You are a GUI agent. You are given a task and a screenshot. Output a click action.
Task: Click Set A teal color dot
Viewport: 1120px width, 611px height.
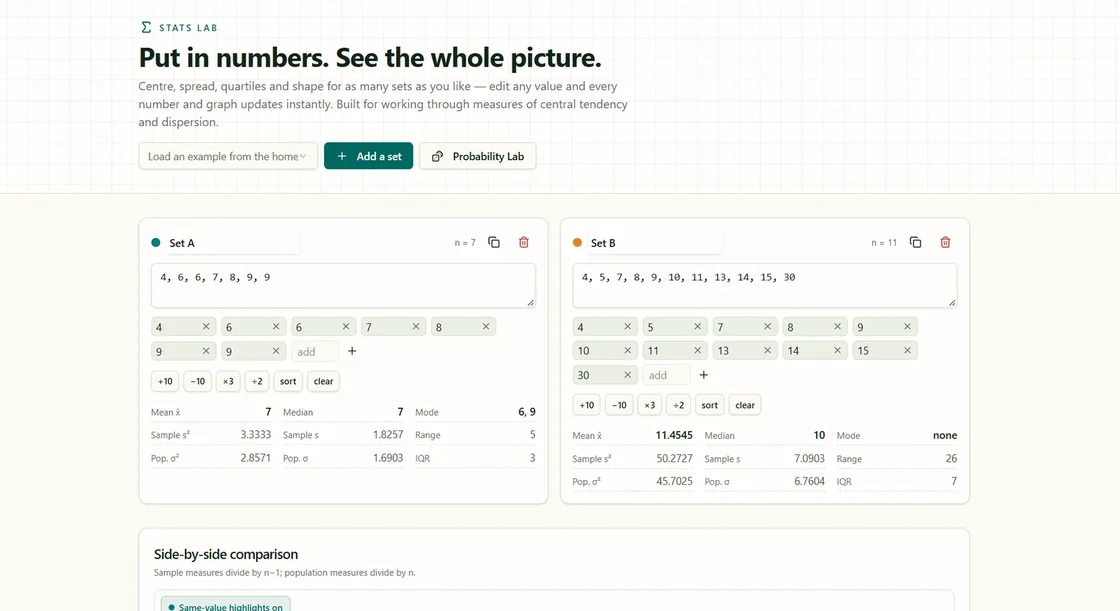click(x=156, y=242)
